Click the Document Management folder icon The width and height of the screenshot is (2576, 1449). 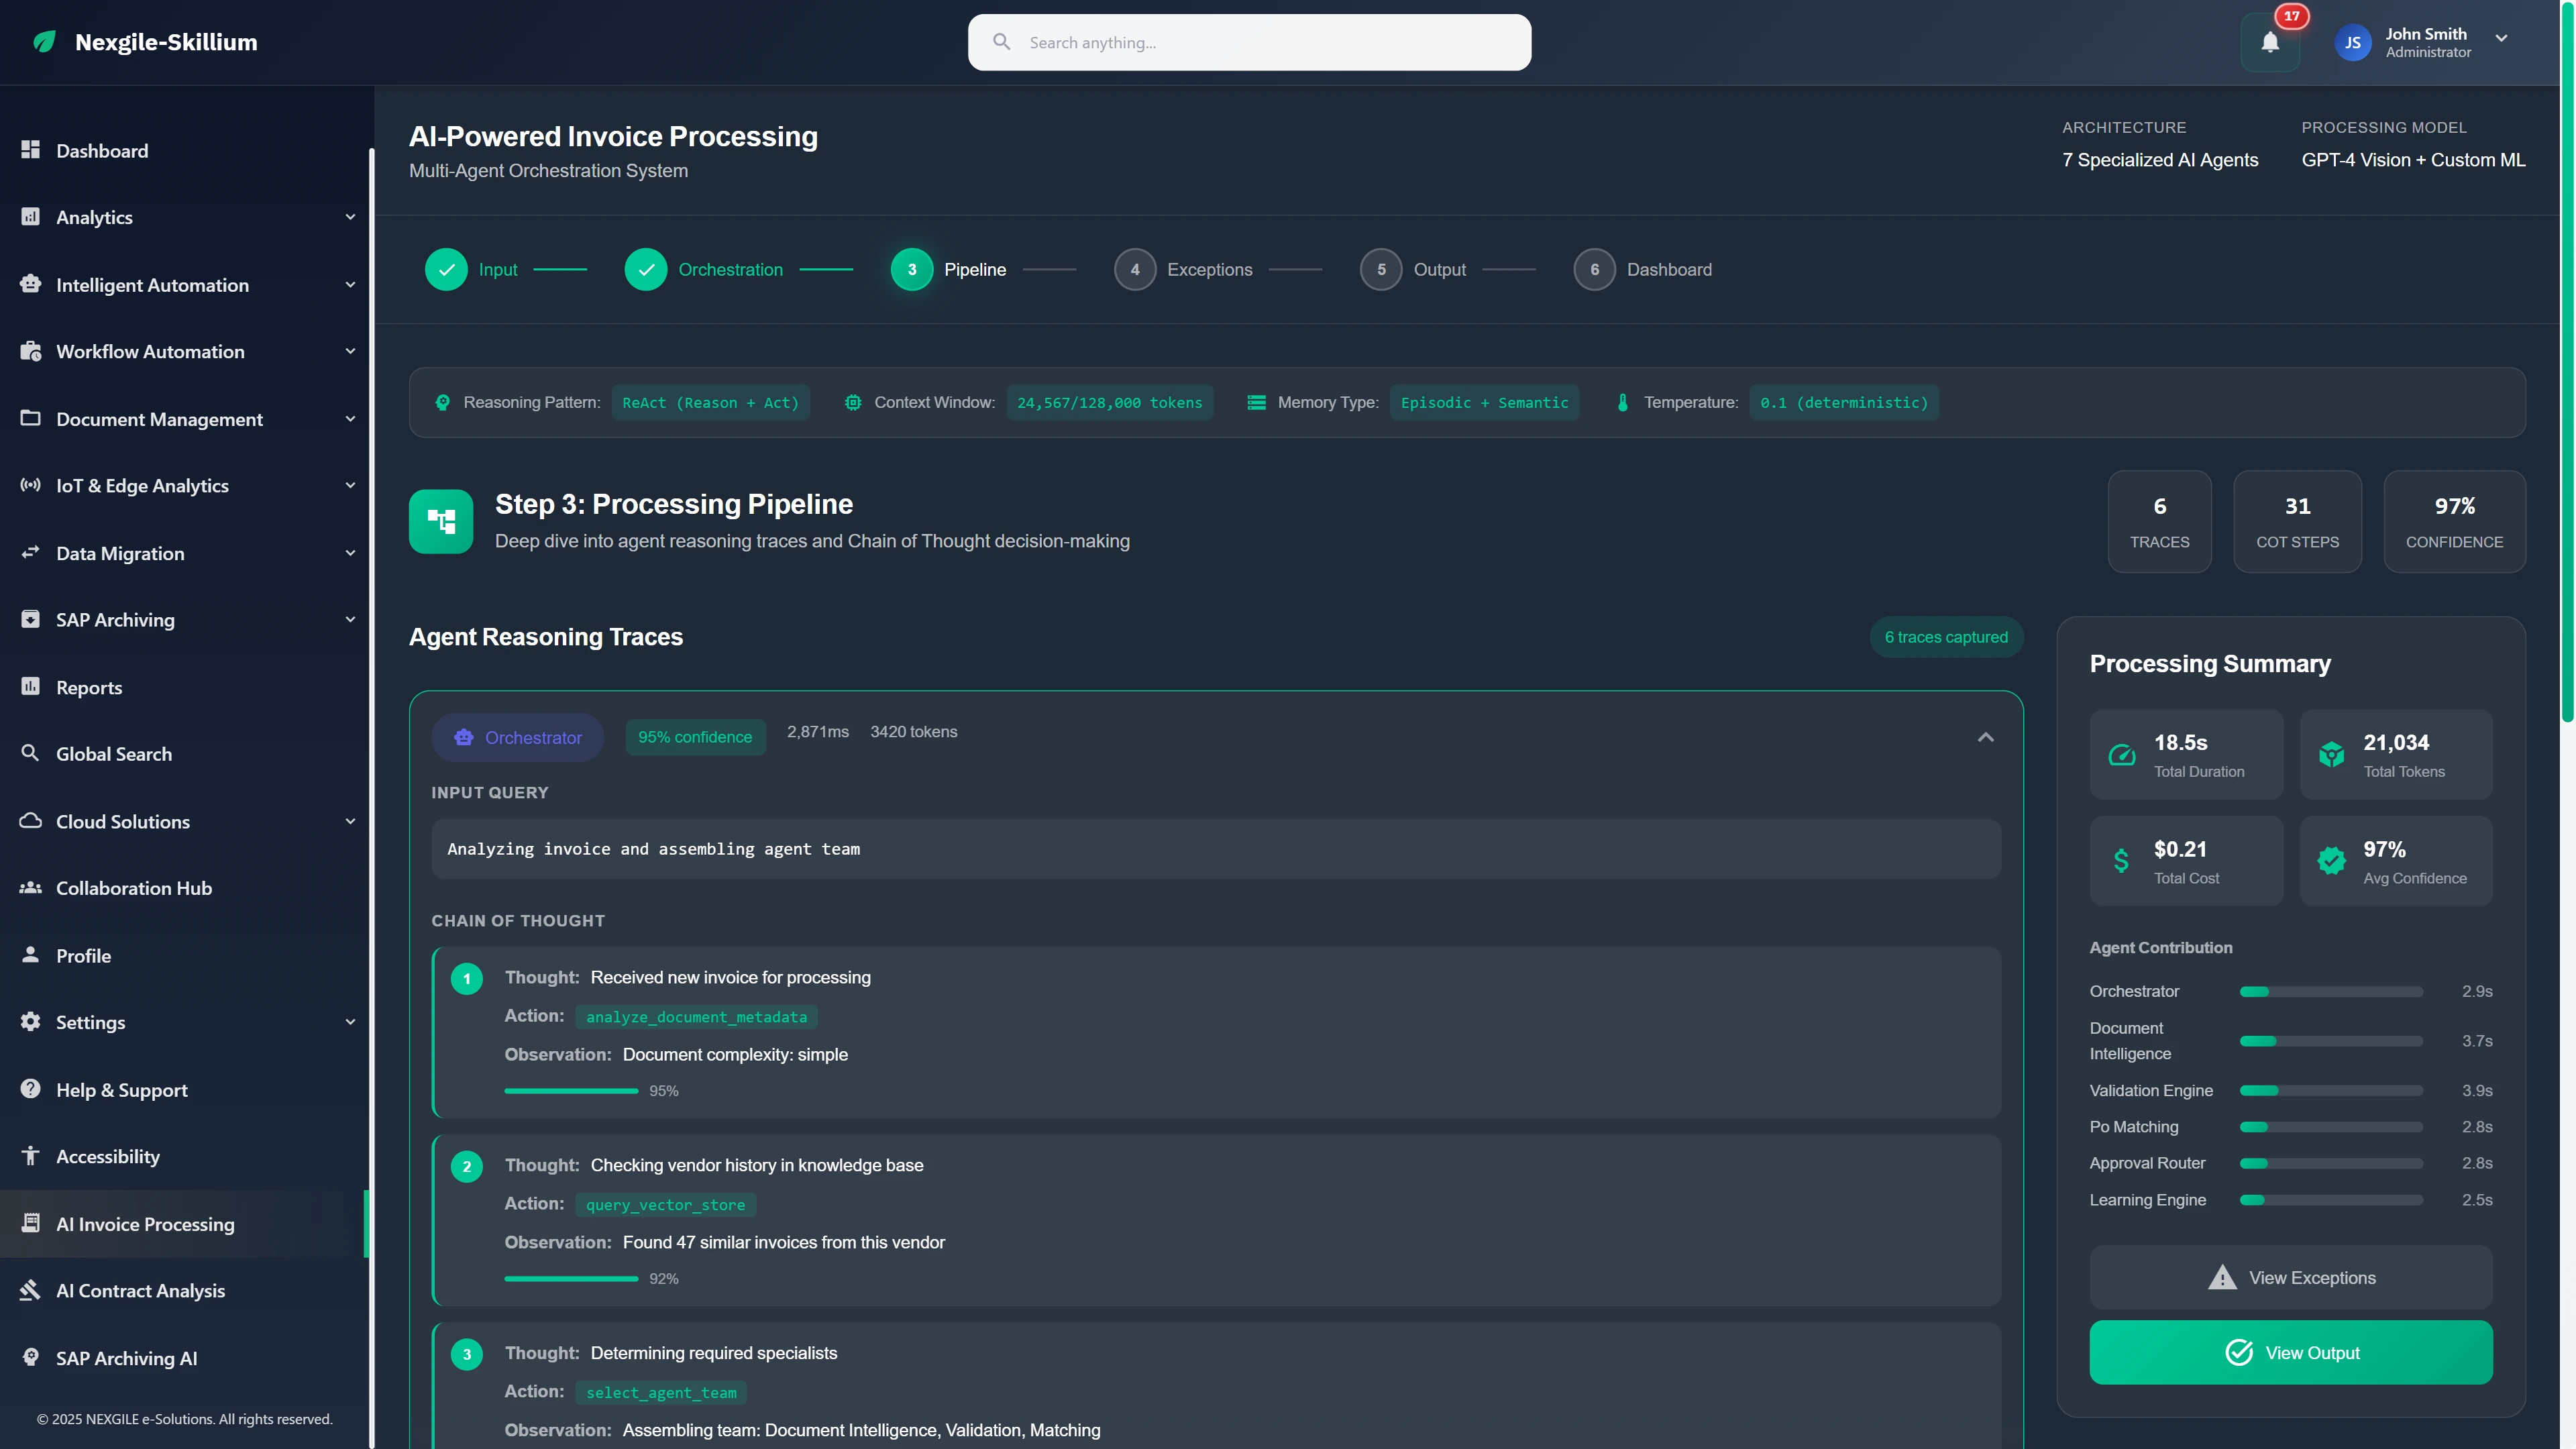point(30,419)
